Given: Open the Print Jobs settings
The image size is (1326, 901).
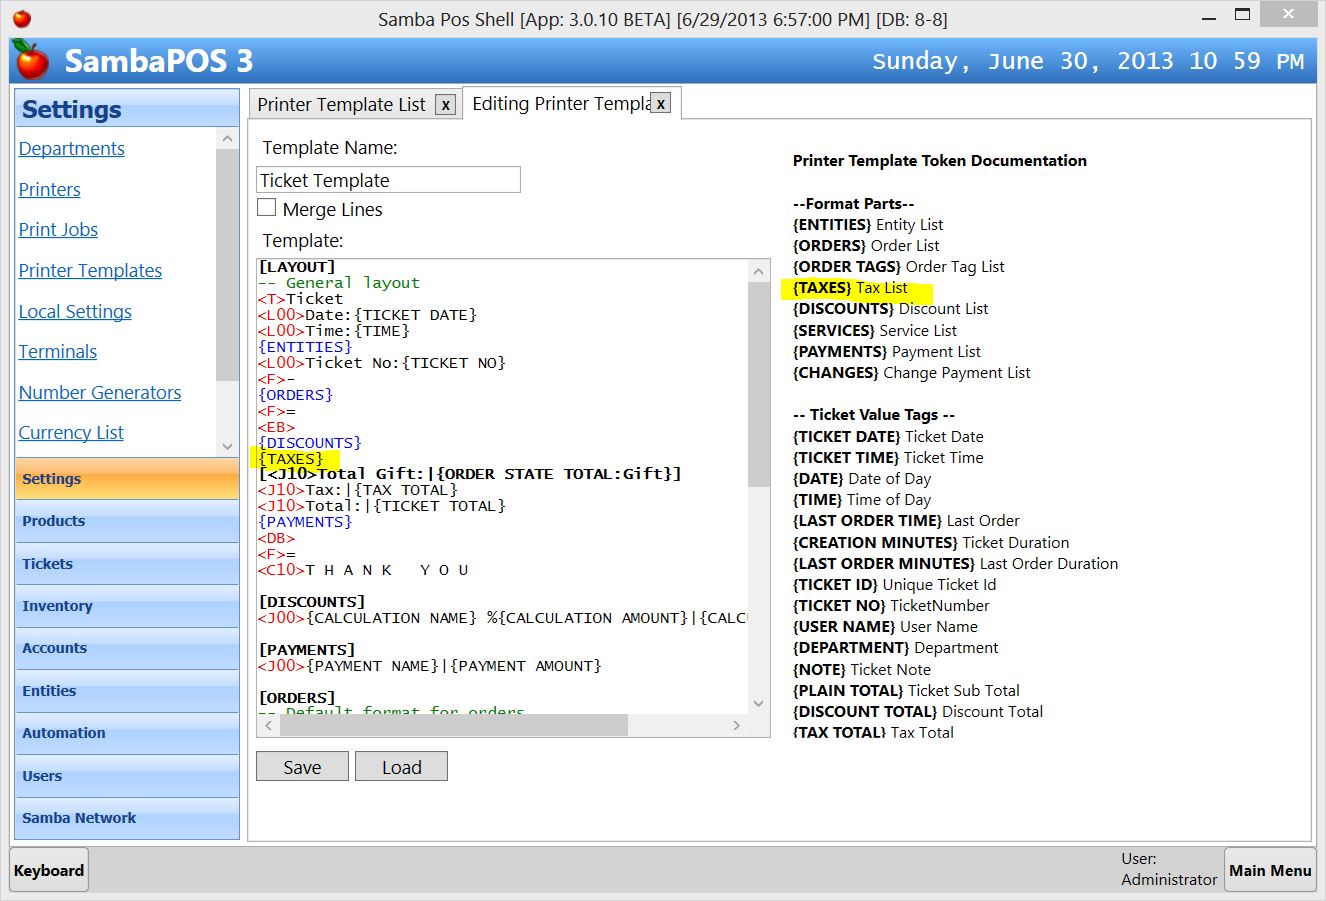Looking at the screenshot, I should pos(58,229).
